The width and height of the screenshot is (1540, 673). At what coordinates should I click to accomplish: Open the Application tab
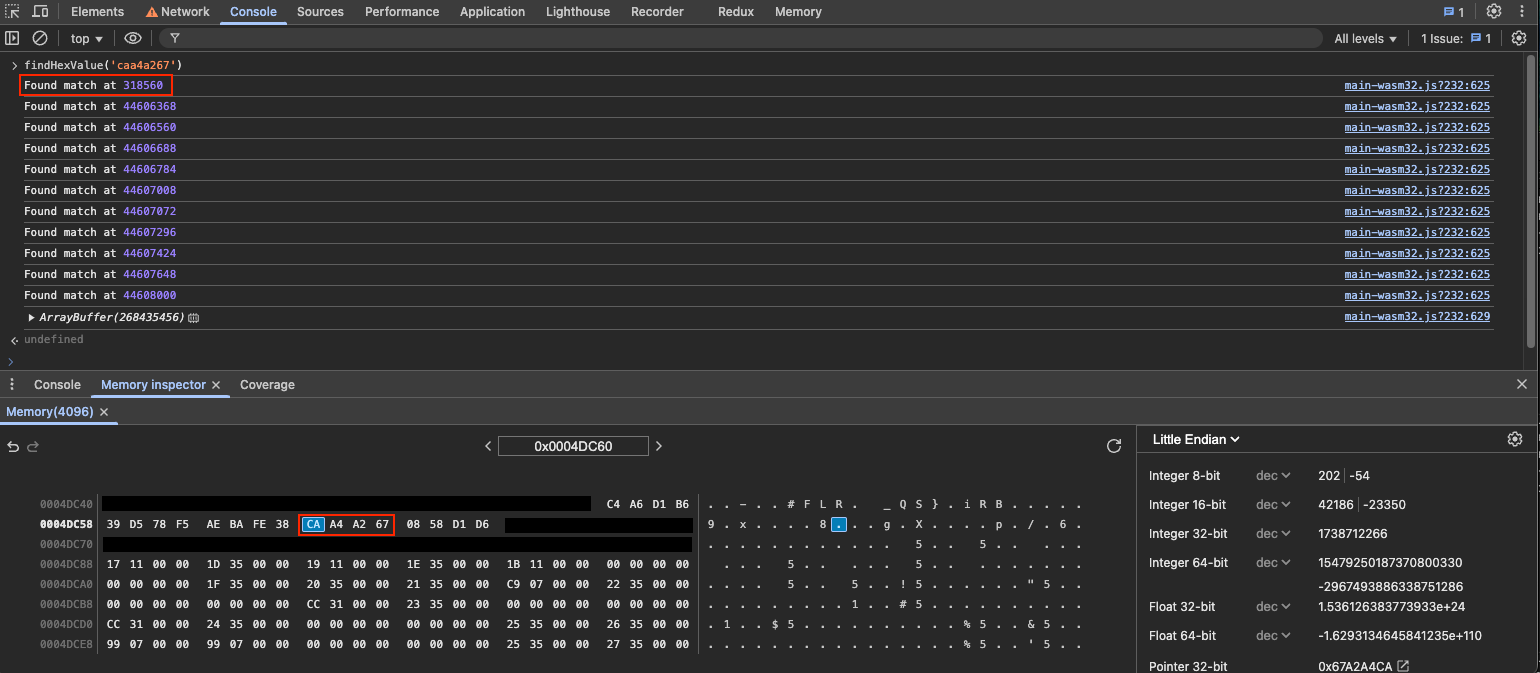coord(492,12)
